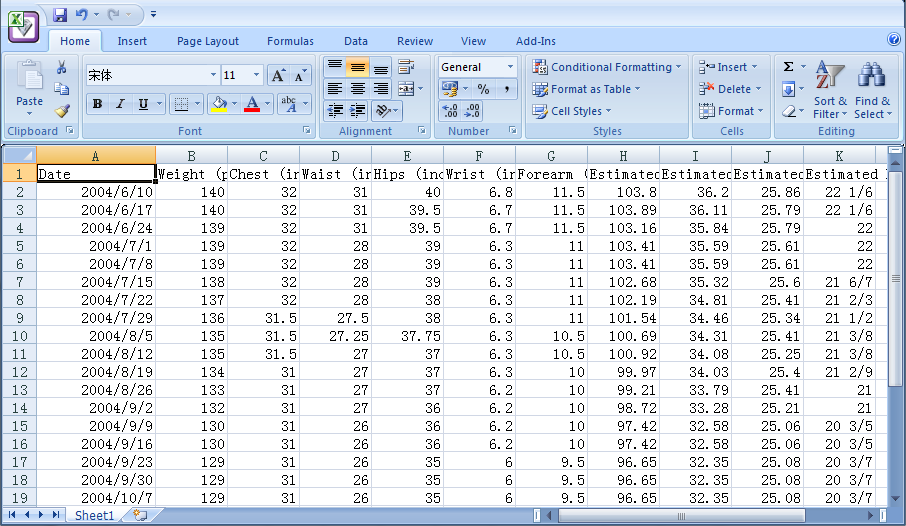The width and height of the screenshot is (906, 526).
Task: Activate the Format Painter brush
Action: pos(62,110)
